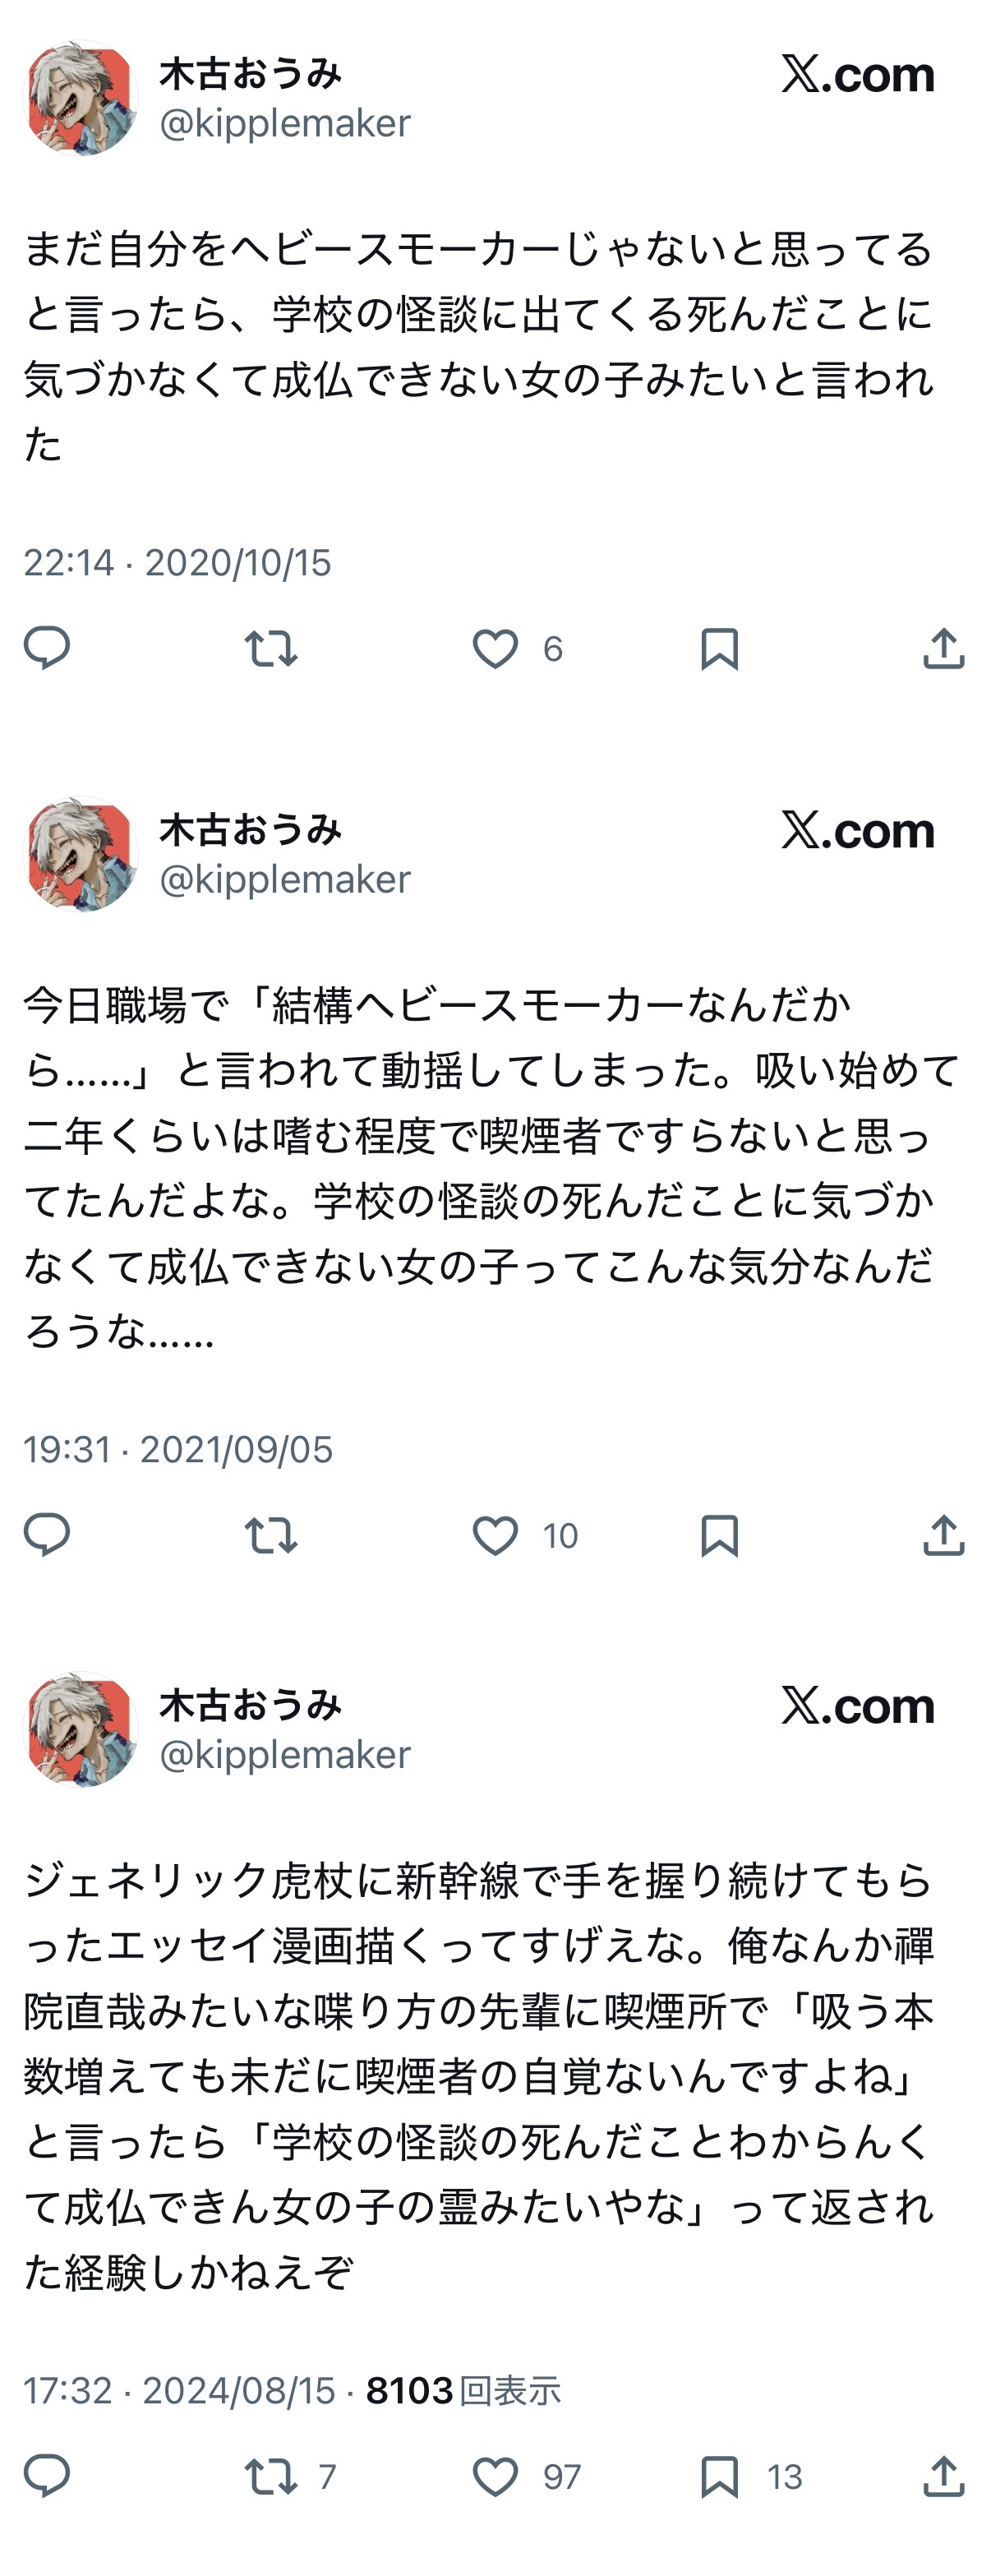The height and width of the screenshot is (2576, 991).
Task: Like the tweet with 97 likes
Action: coord(495,2476)
